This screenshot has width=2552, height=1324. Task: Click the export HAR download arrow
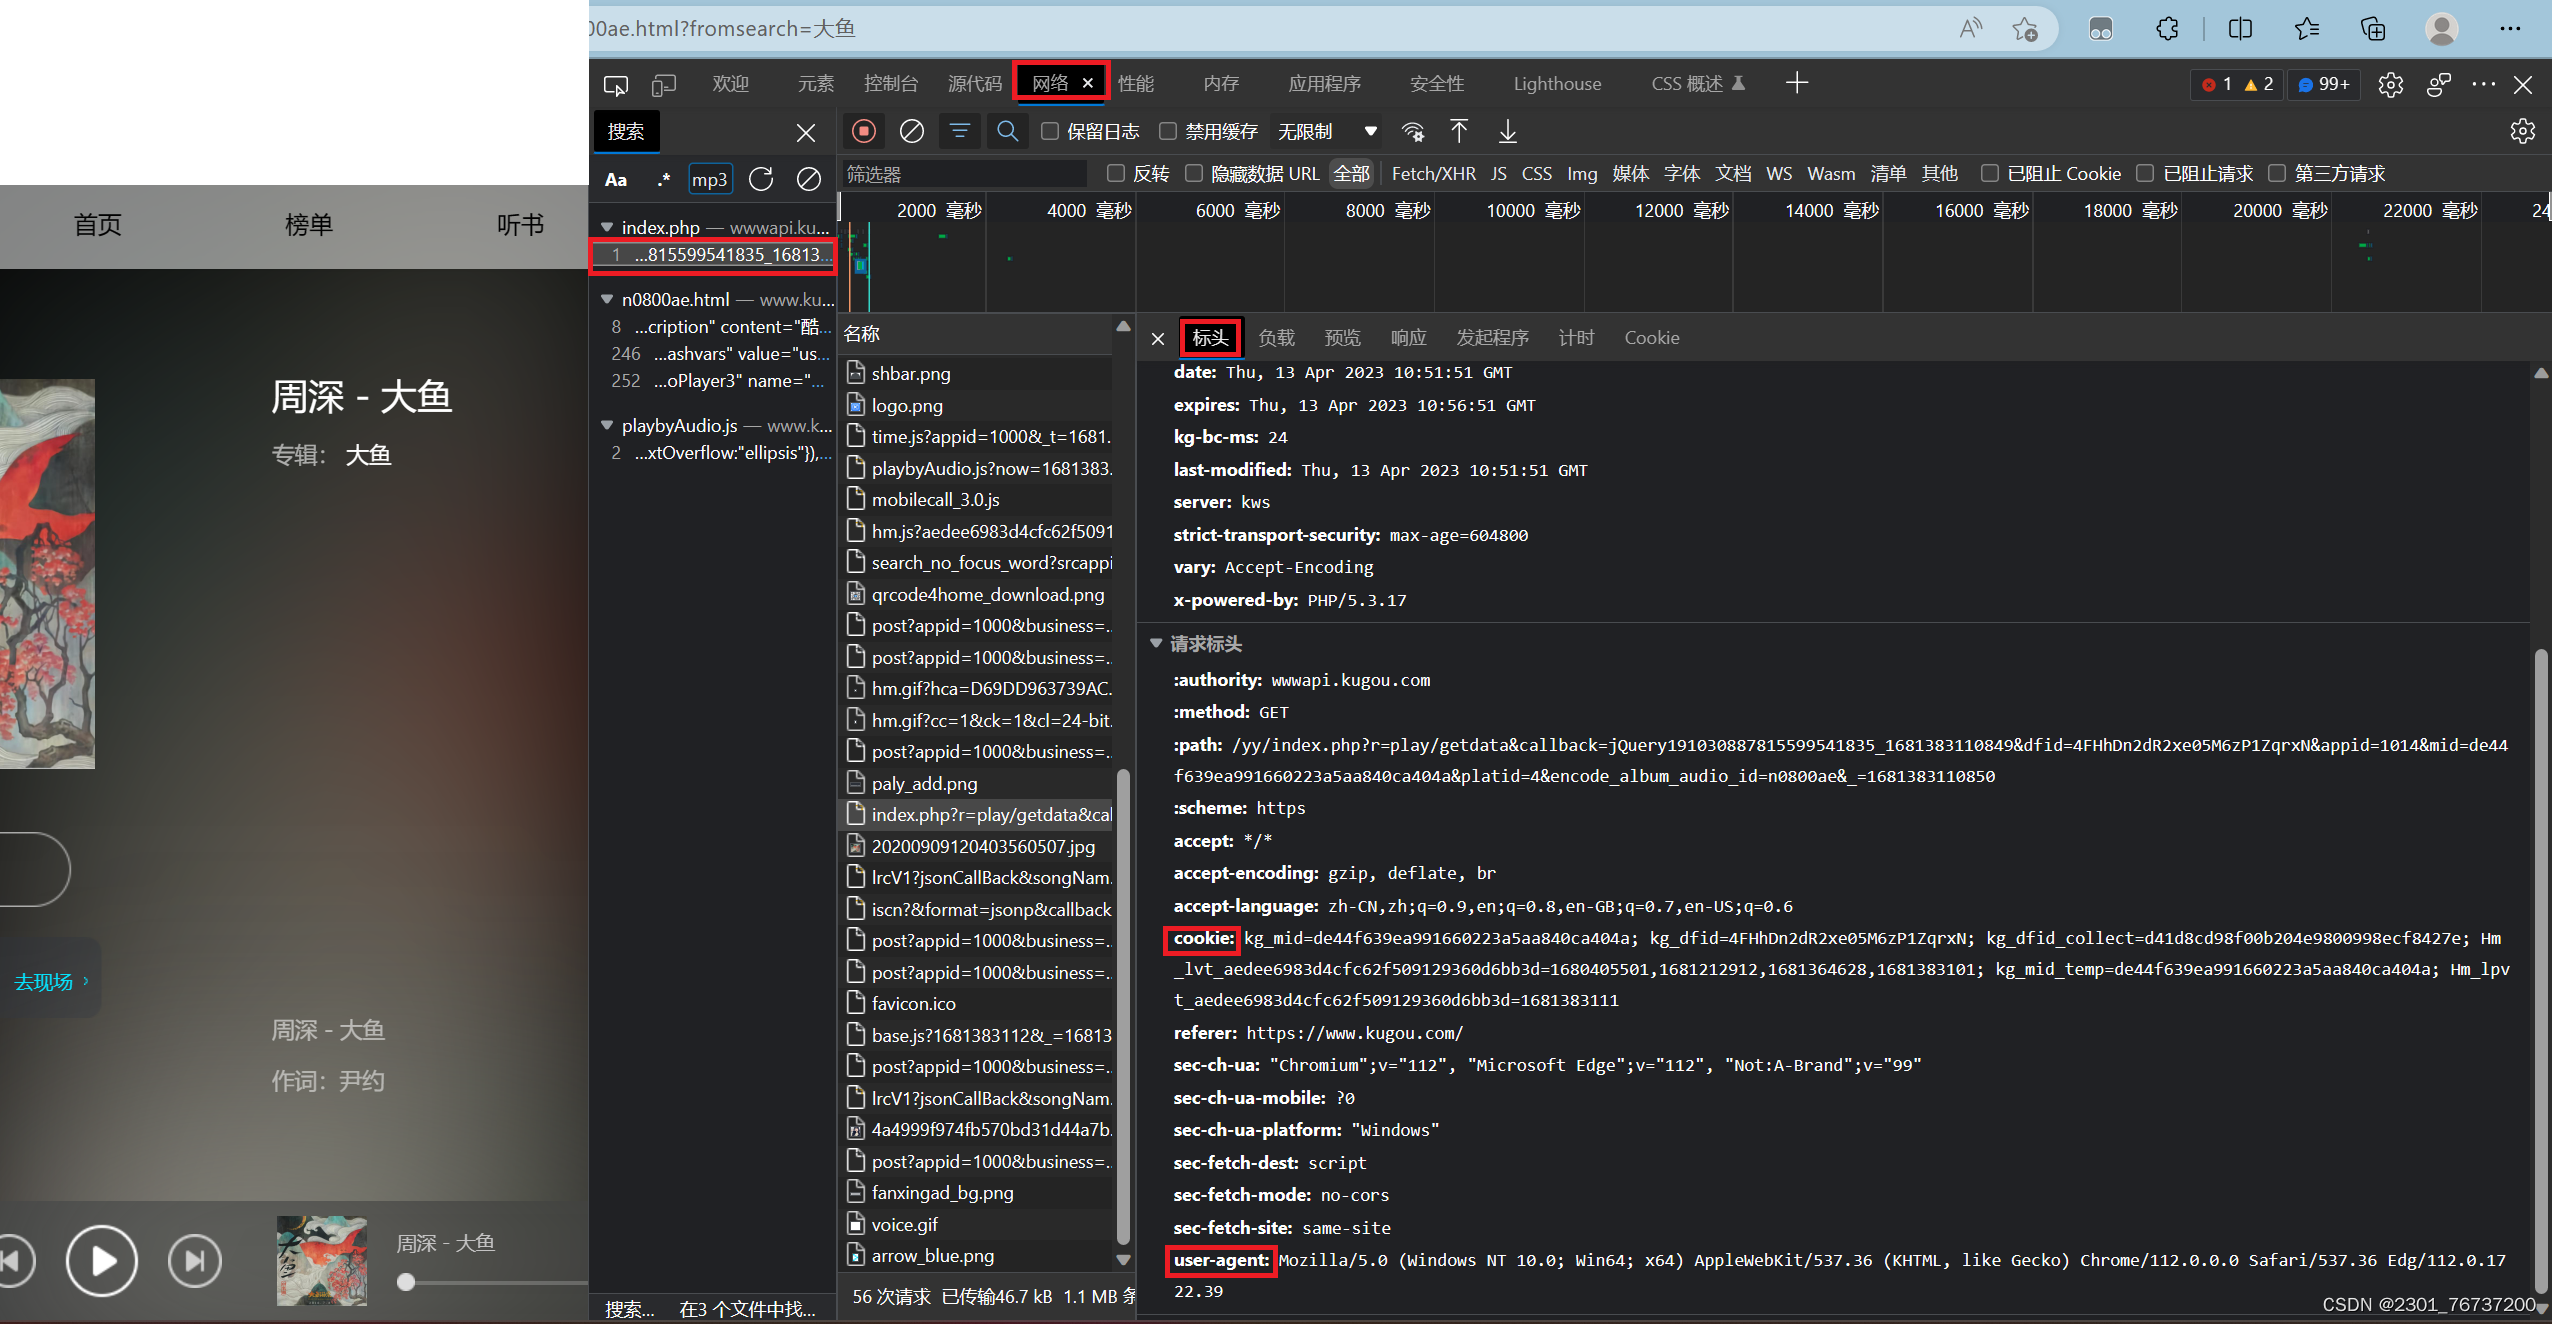coord(1507,131)
